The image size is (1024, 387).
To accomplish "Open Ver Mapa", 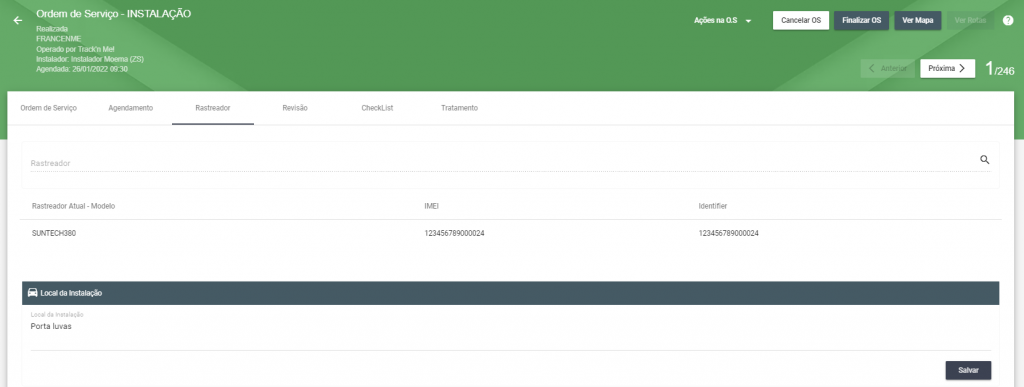I will tap(918, 20).
